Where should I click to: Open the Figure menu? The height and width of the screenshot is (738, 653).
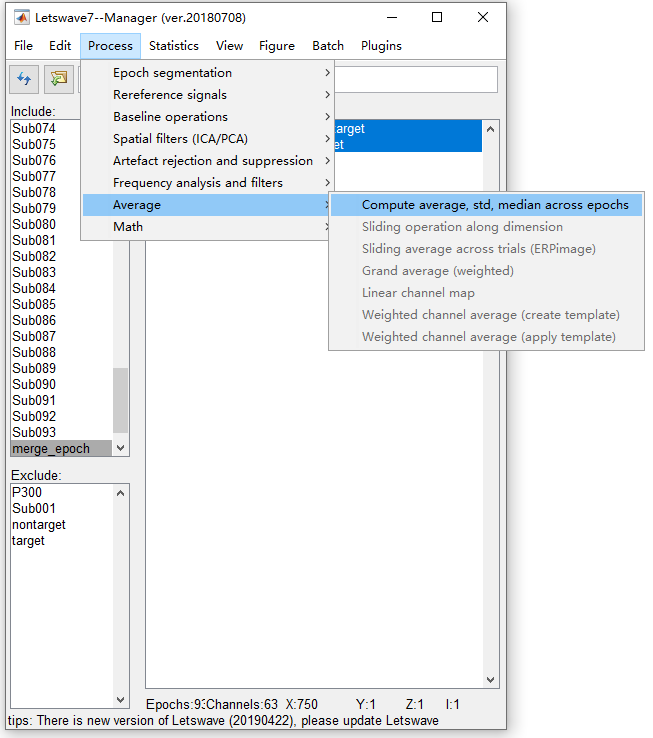coord(277,46)
